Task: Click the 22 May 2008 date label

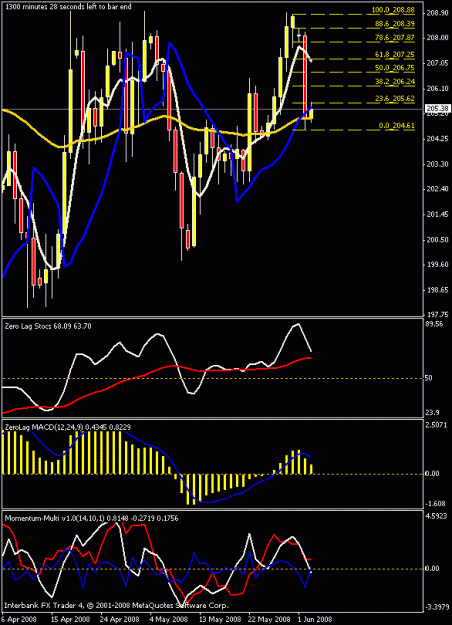Action: (x=269, y=619)
